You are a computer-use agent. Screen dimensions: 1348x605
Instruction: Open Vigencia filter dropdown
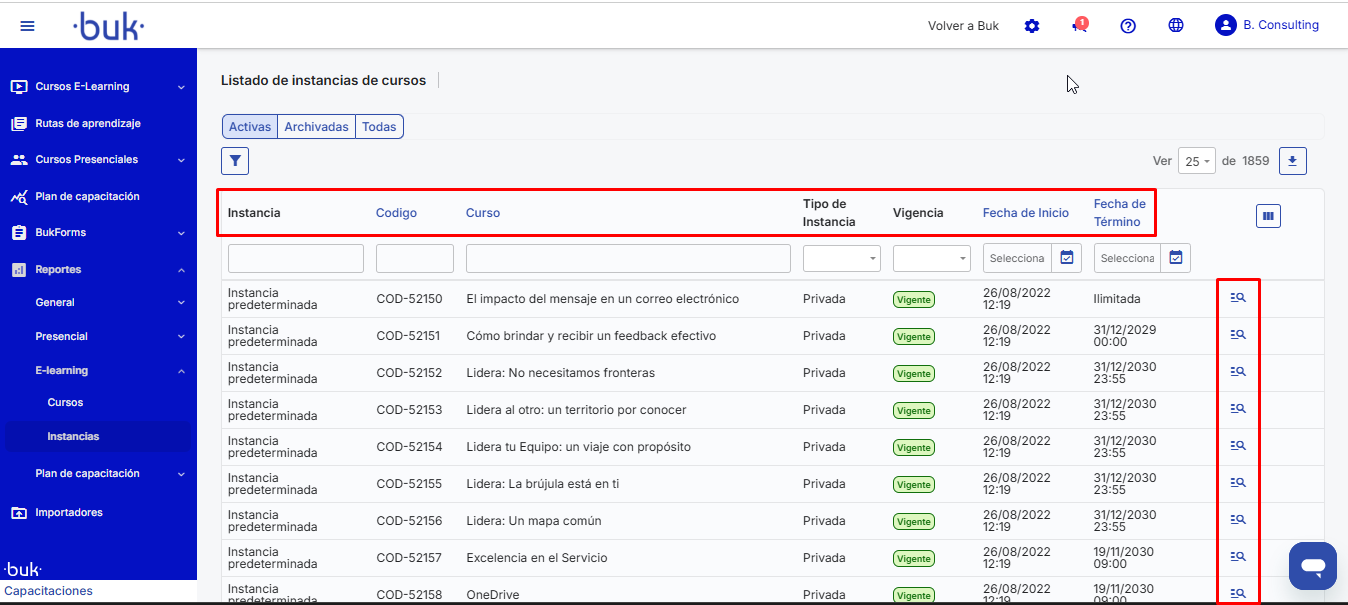tap(931, 258)
